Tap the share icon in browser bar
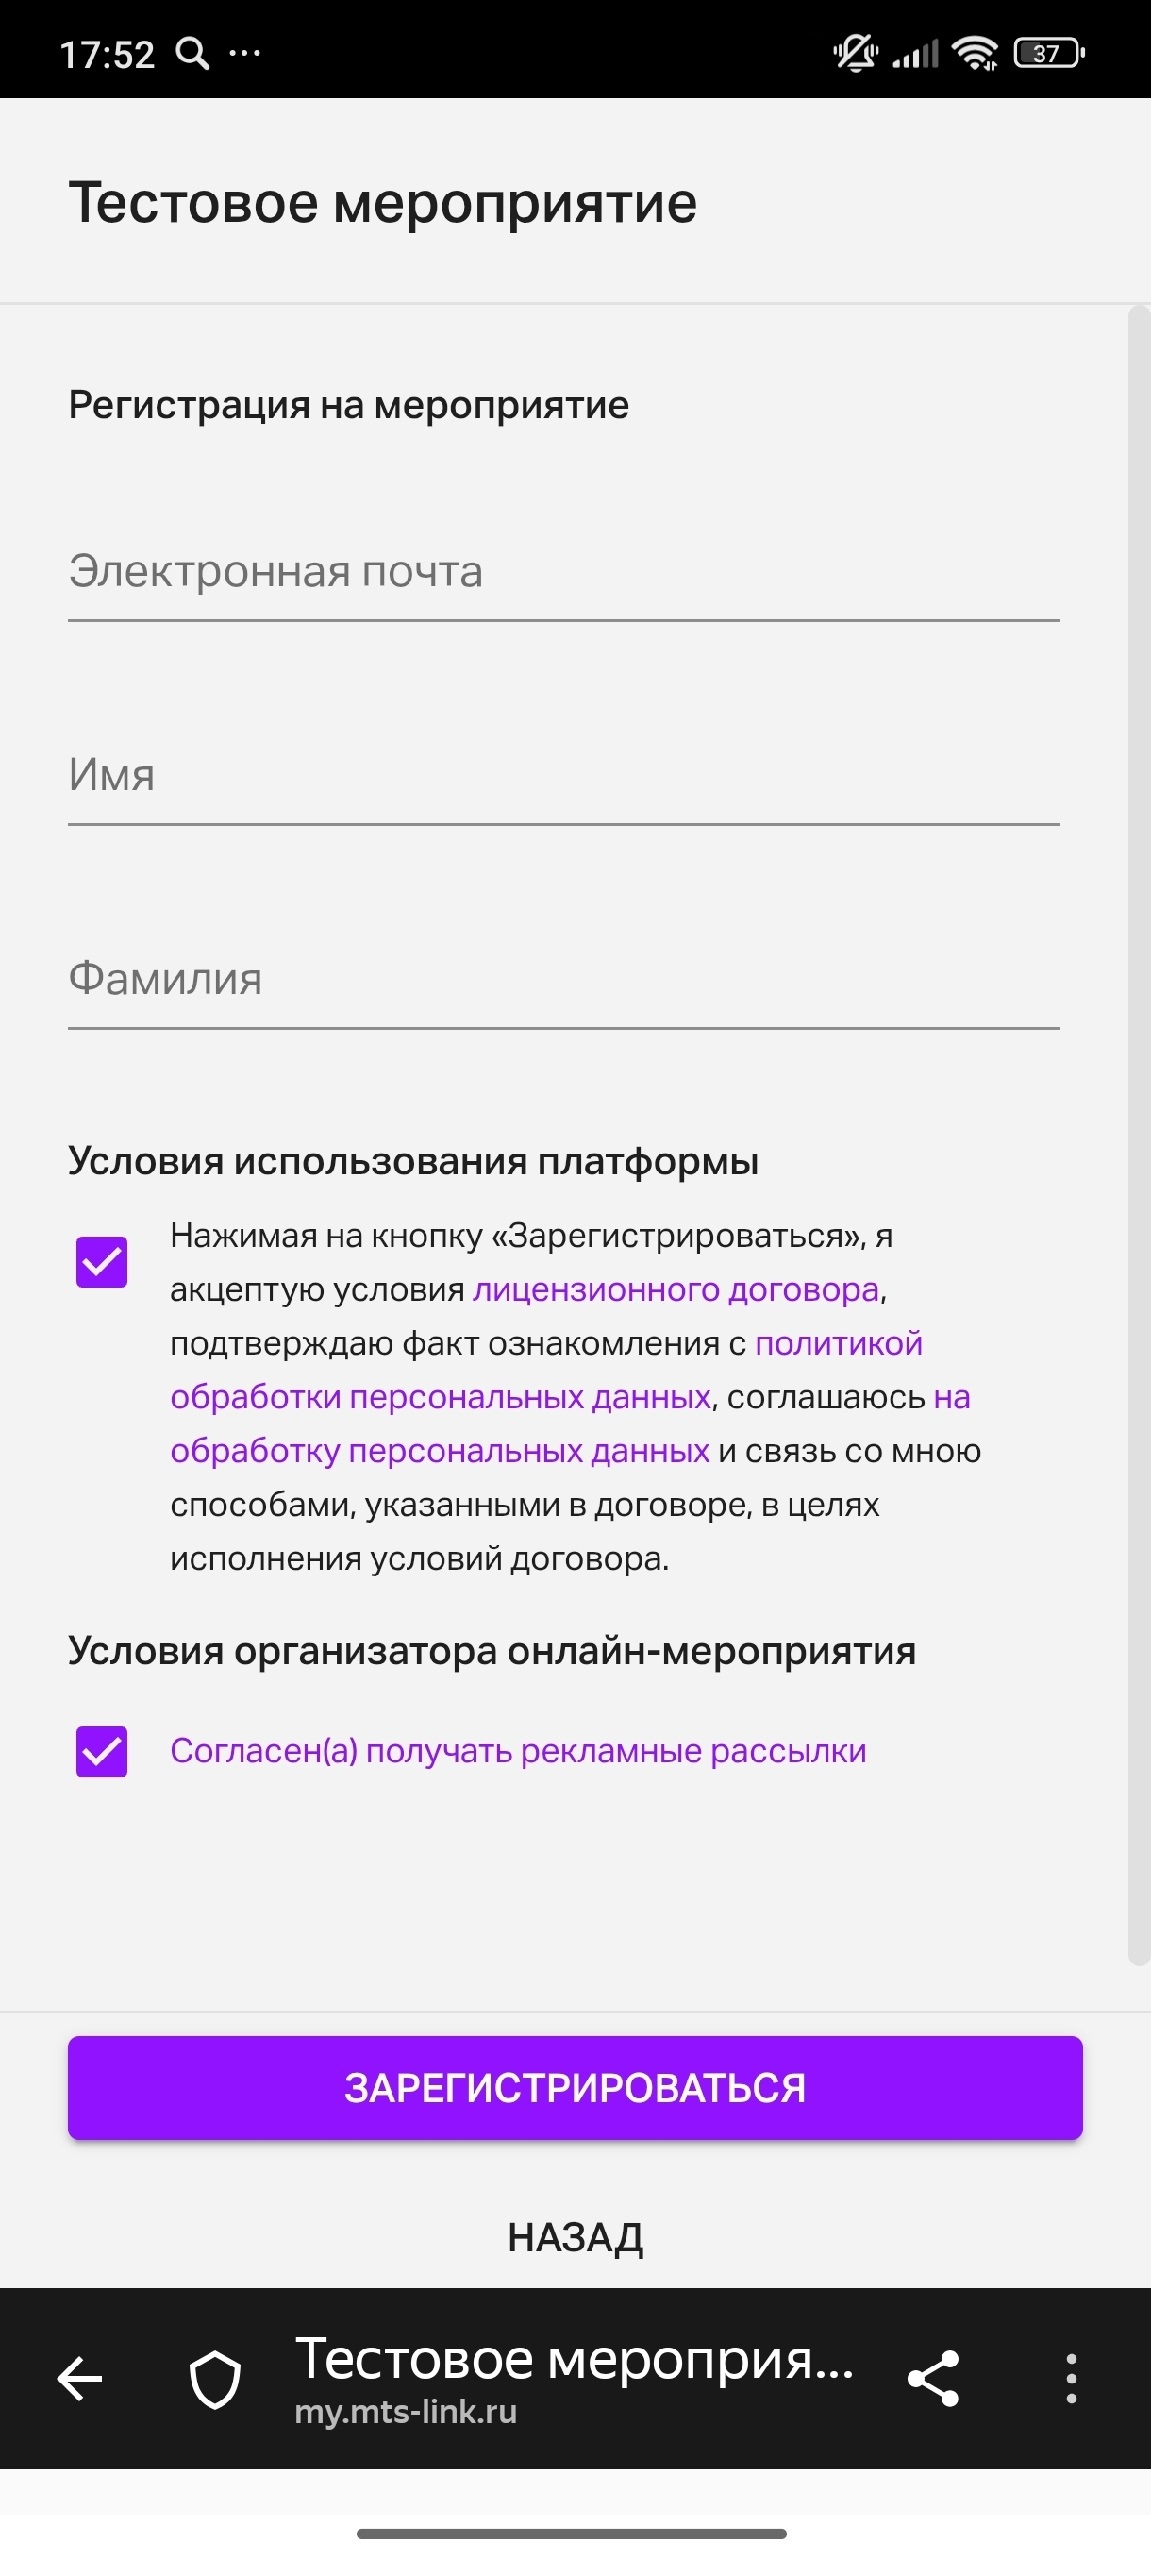 [x=933, y=2378]
